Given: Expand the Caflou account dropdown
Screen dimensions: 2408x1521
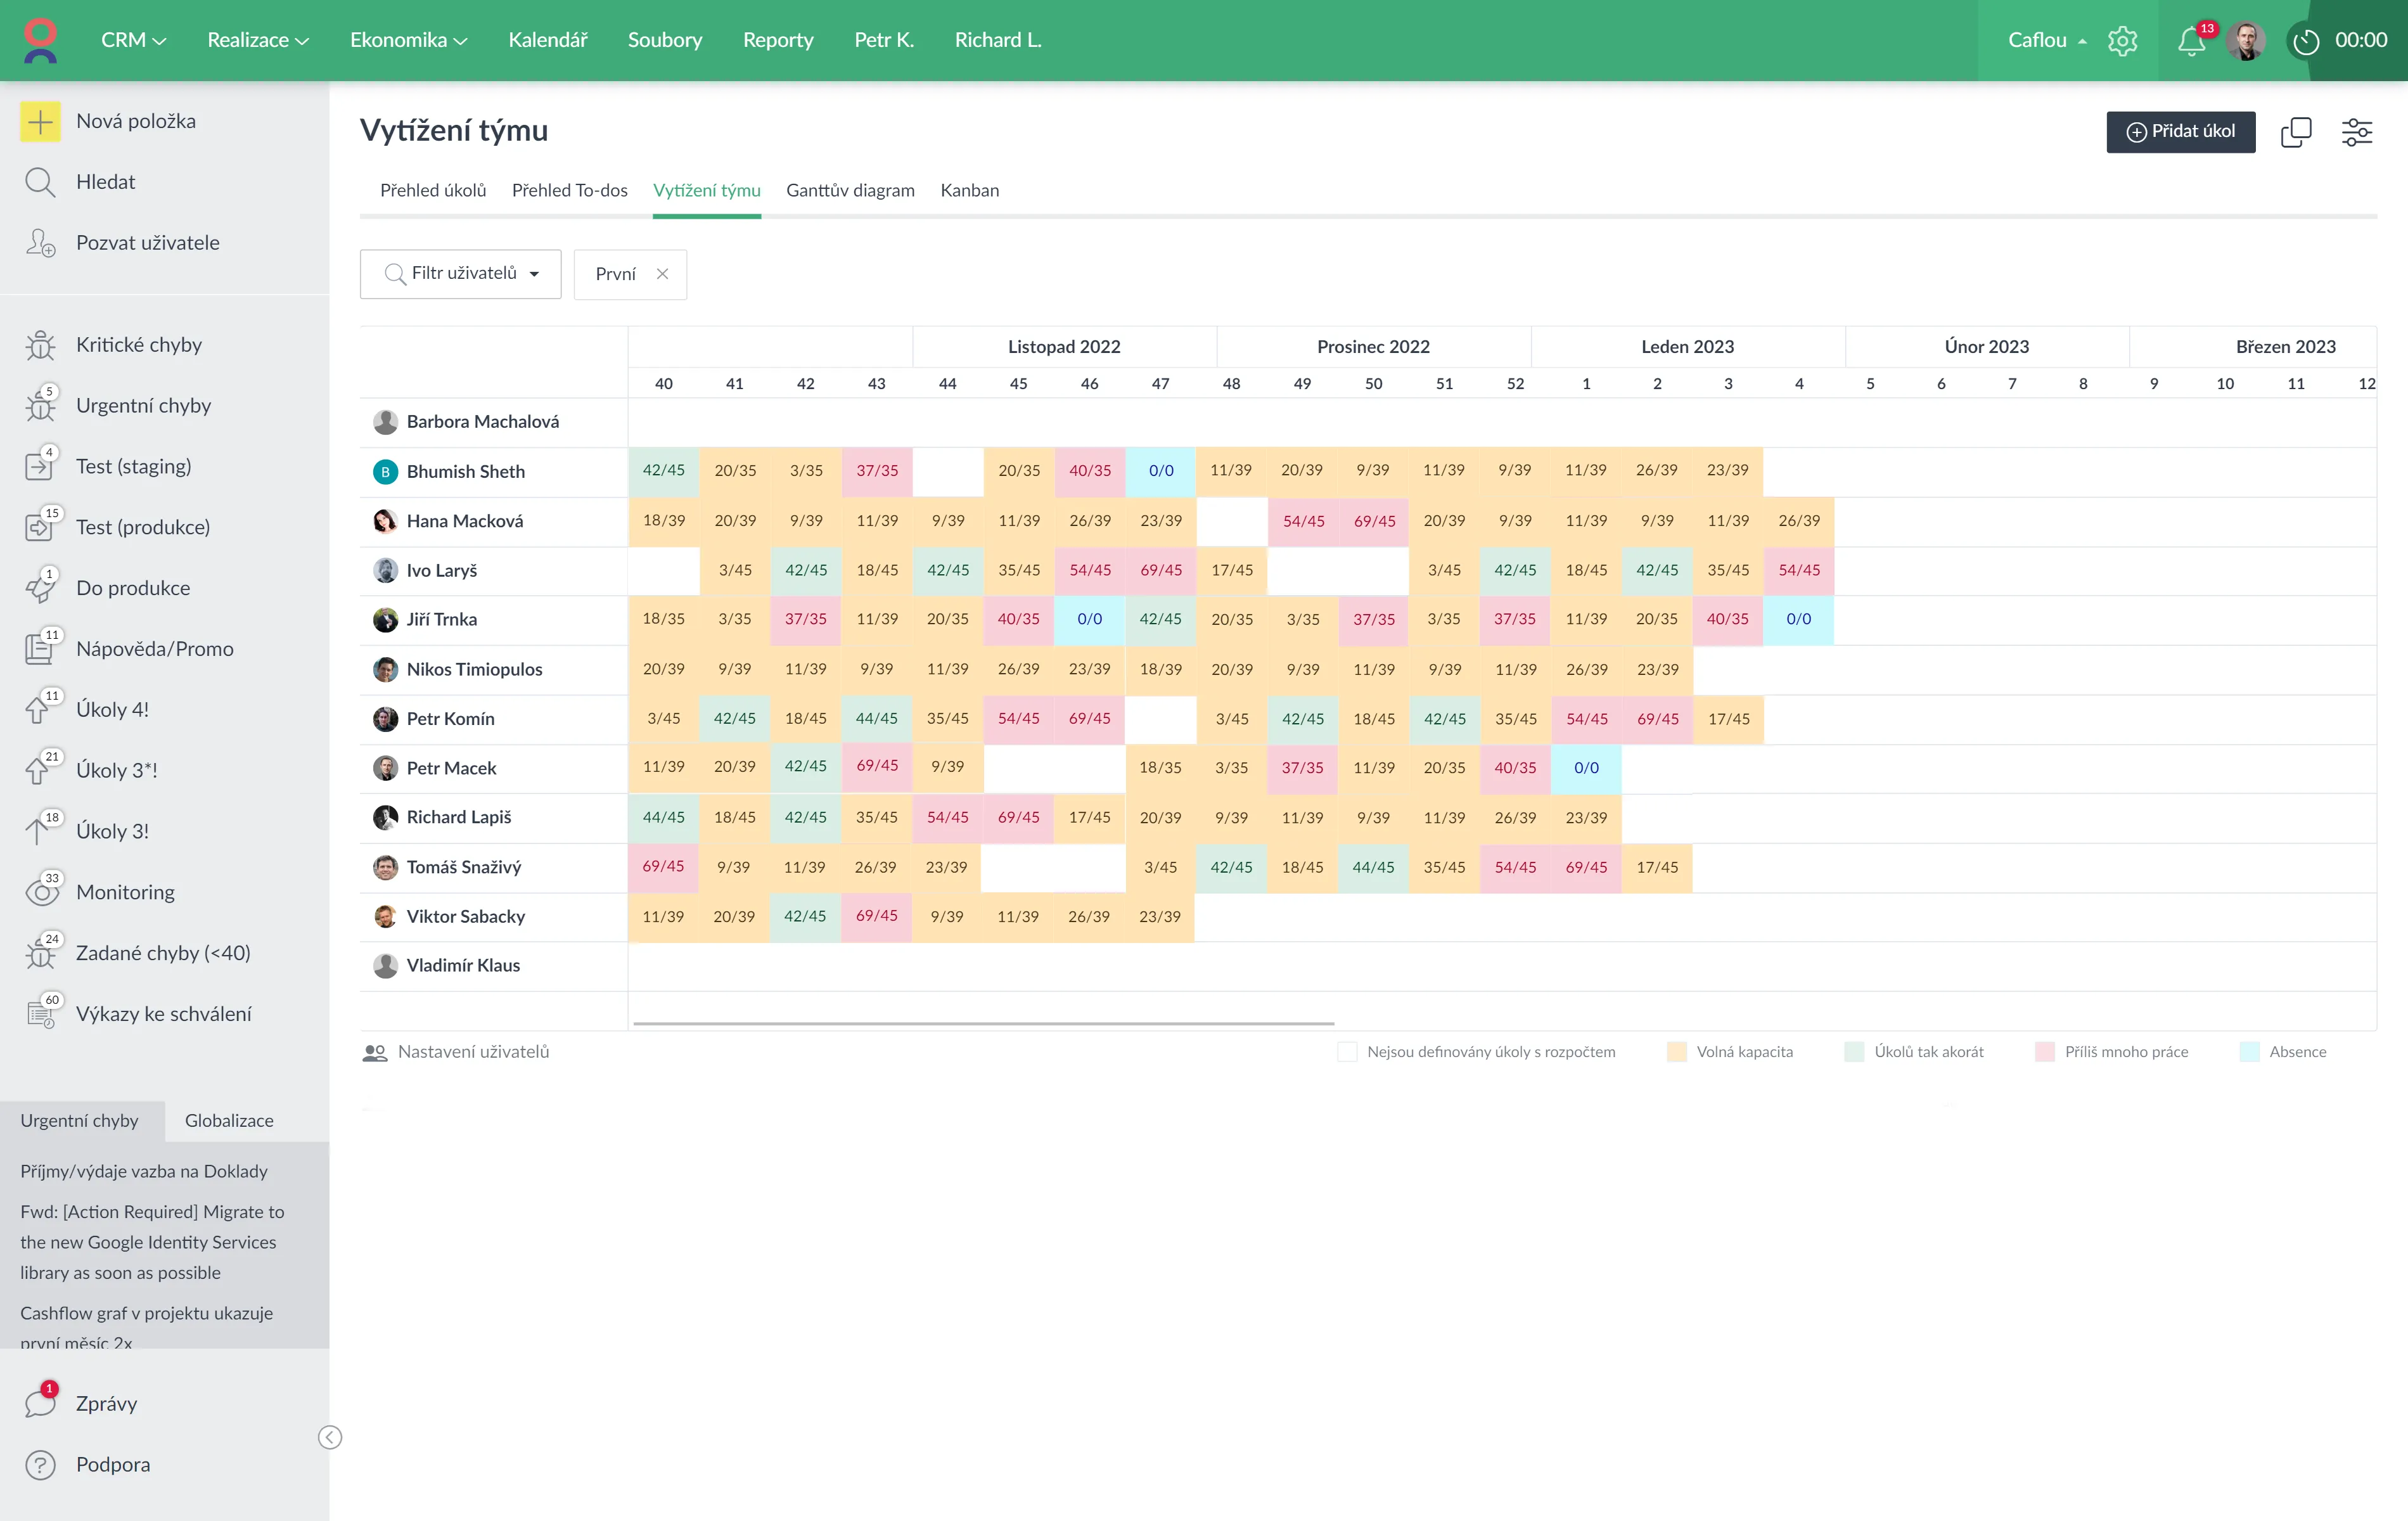Looking at the screenshot, I should [2046, 40].
